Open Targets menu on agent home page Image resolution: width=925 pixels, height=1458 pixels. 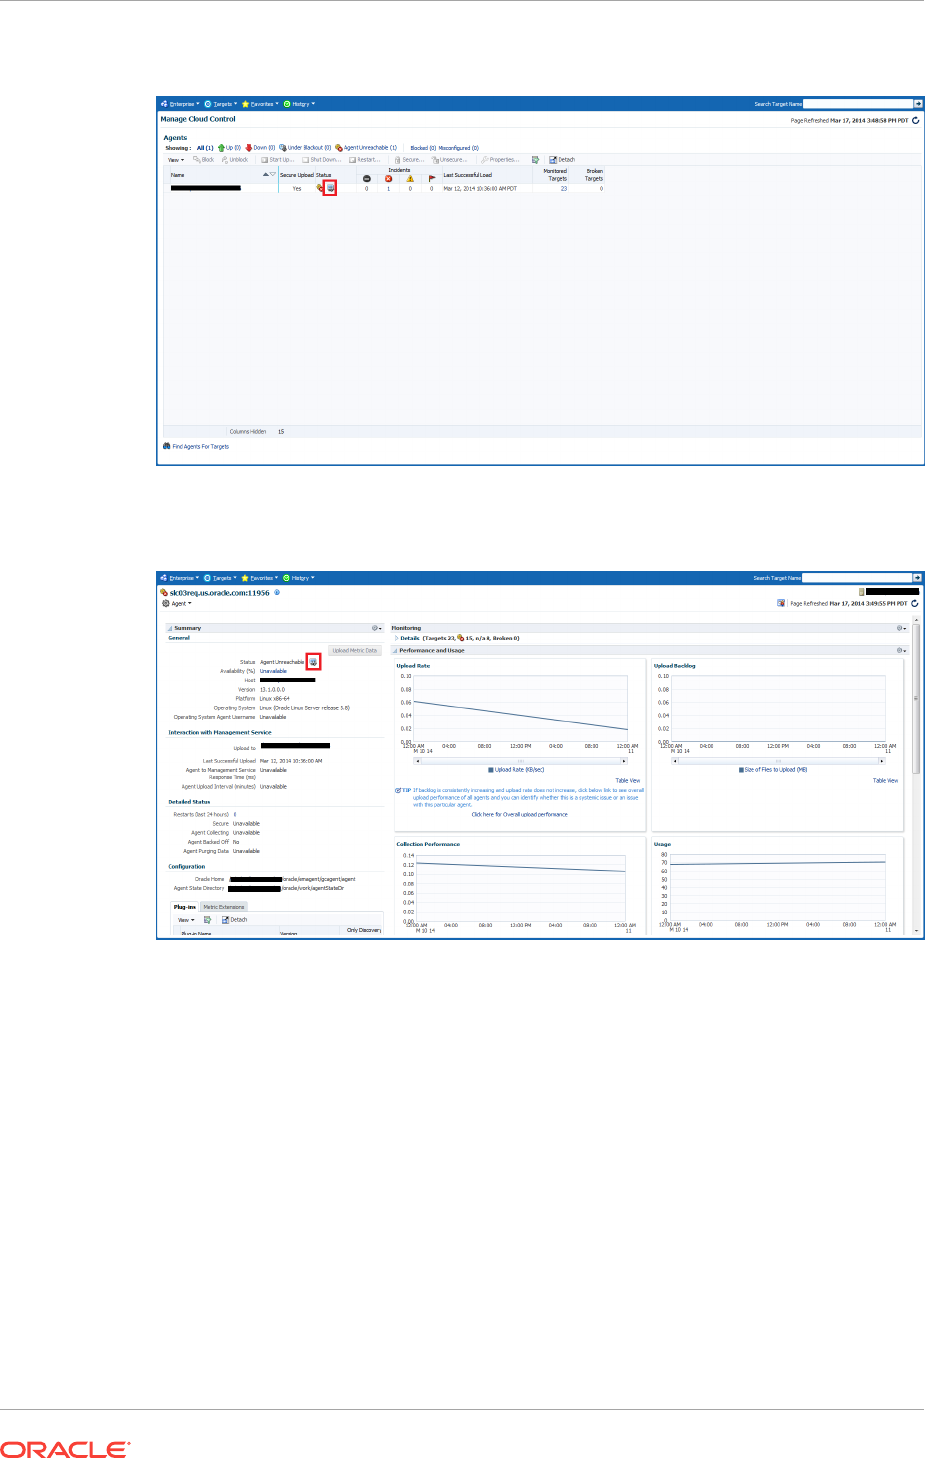click(x=221, y=578)
